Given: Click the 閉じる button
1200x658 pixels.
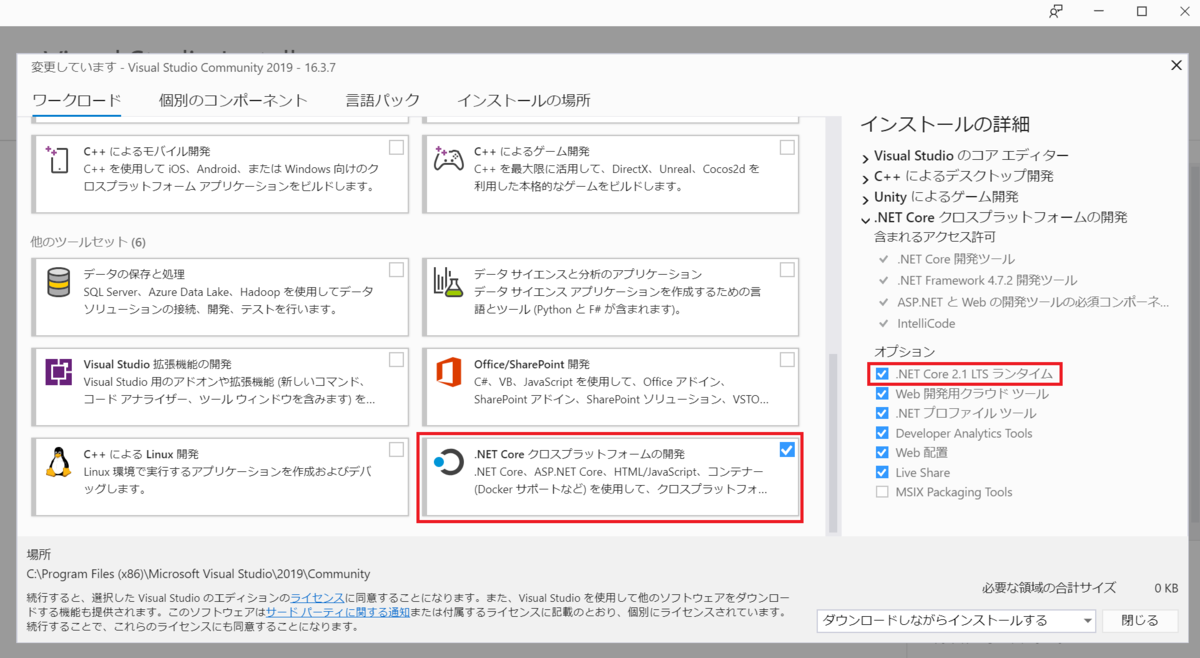Looking at the screenshot, I should pos(1140,620).
